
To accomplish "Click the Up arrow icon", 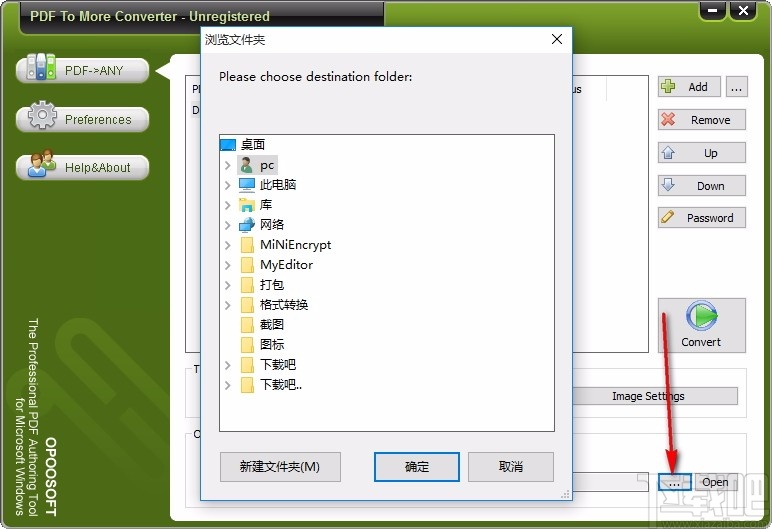I will (668, 152).
